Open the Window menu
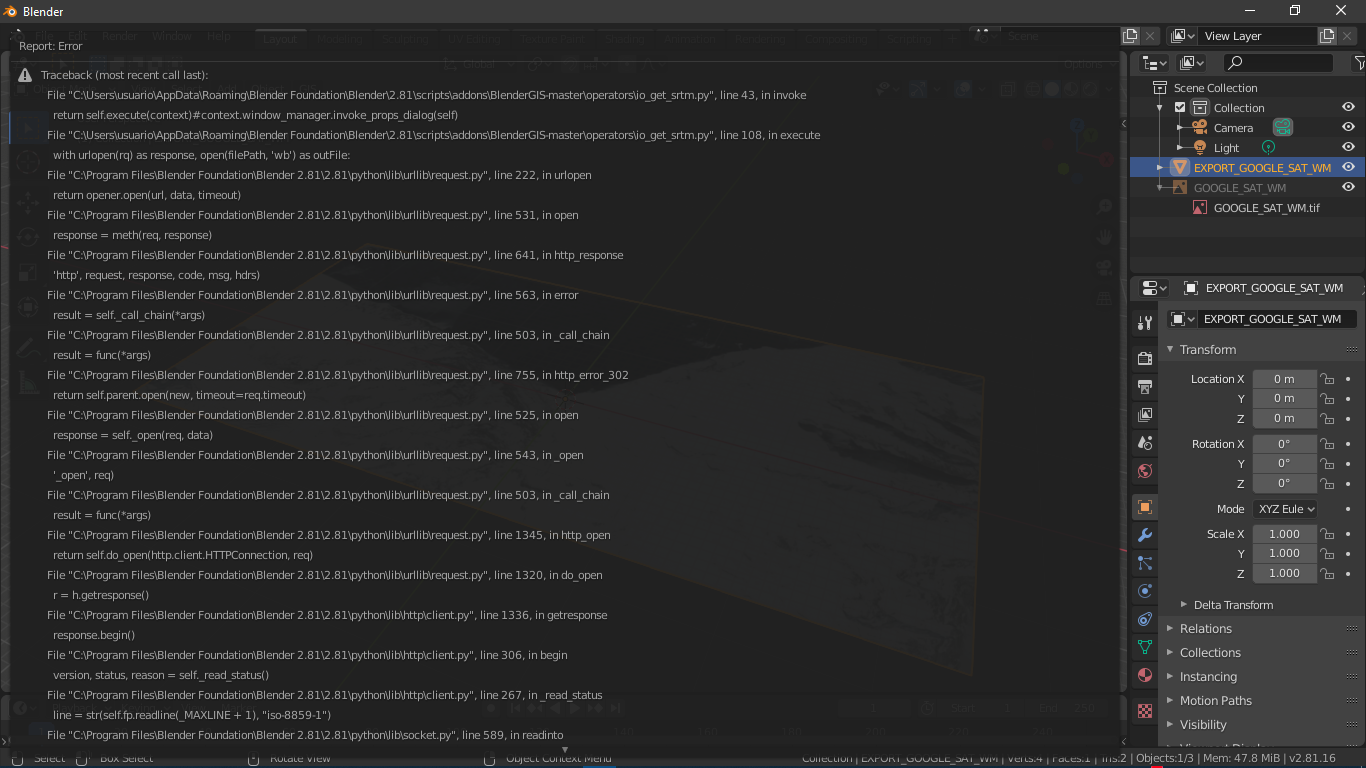This screenshot has width=1366, height=768. [x=172, y=35]
